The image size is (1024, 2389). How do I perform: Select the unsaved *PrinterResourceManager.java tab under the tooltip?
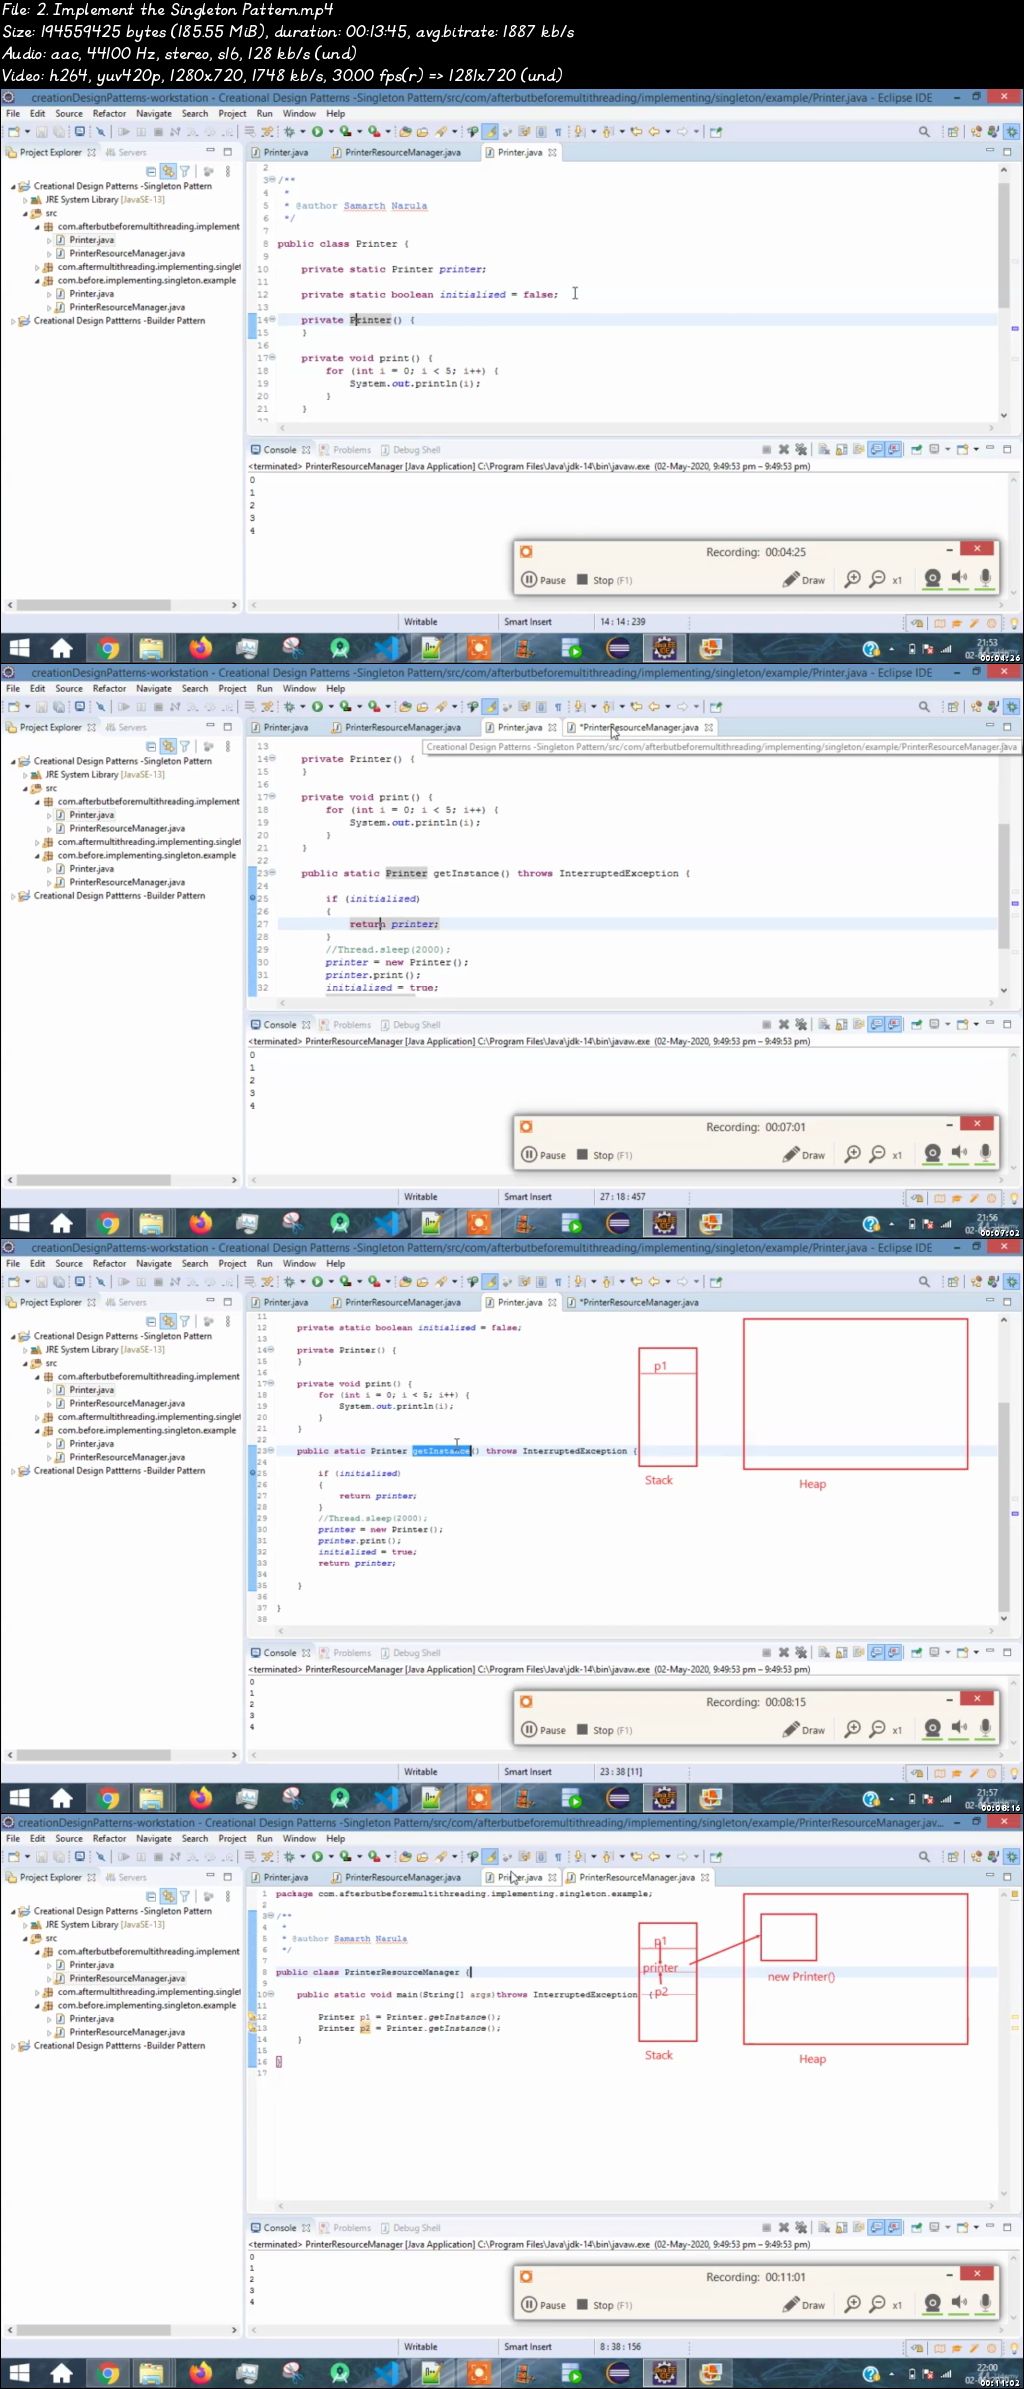(x=640, y=728)
